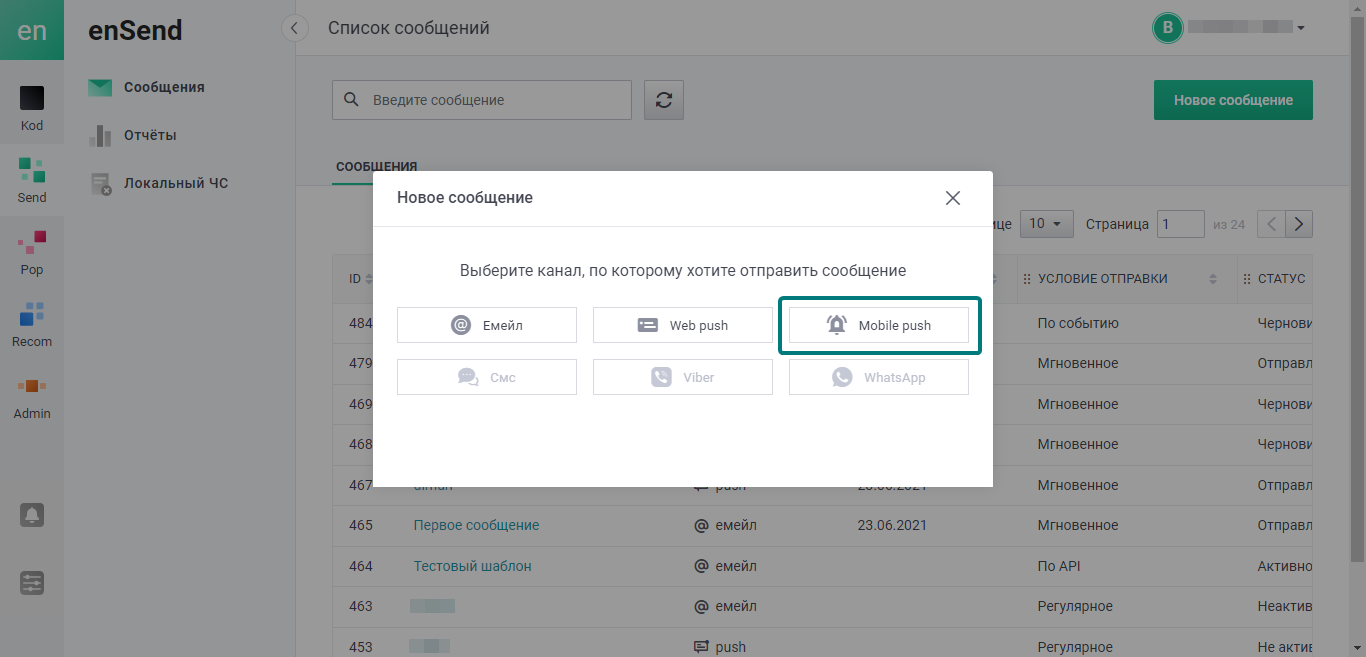
Task: Choose the WhatsApp channel
Action: coord(879,377)
